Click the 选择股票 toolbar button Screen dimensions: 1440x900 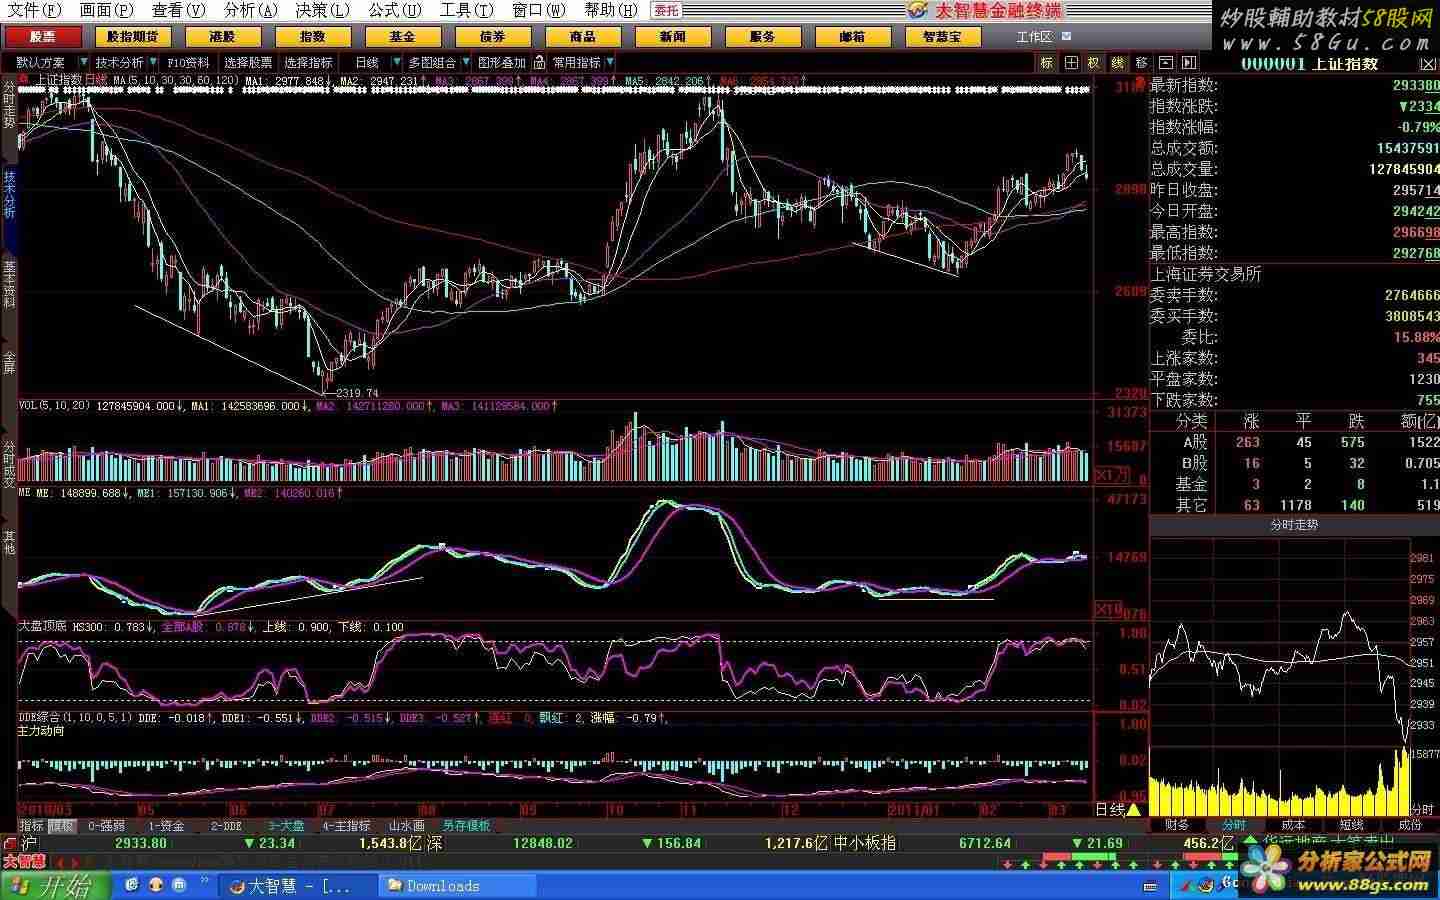pos(248,62)
